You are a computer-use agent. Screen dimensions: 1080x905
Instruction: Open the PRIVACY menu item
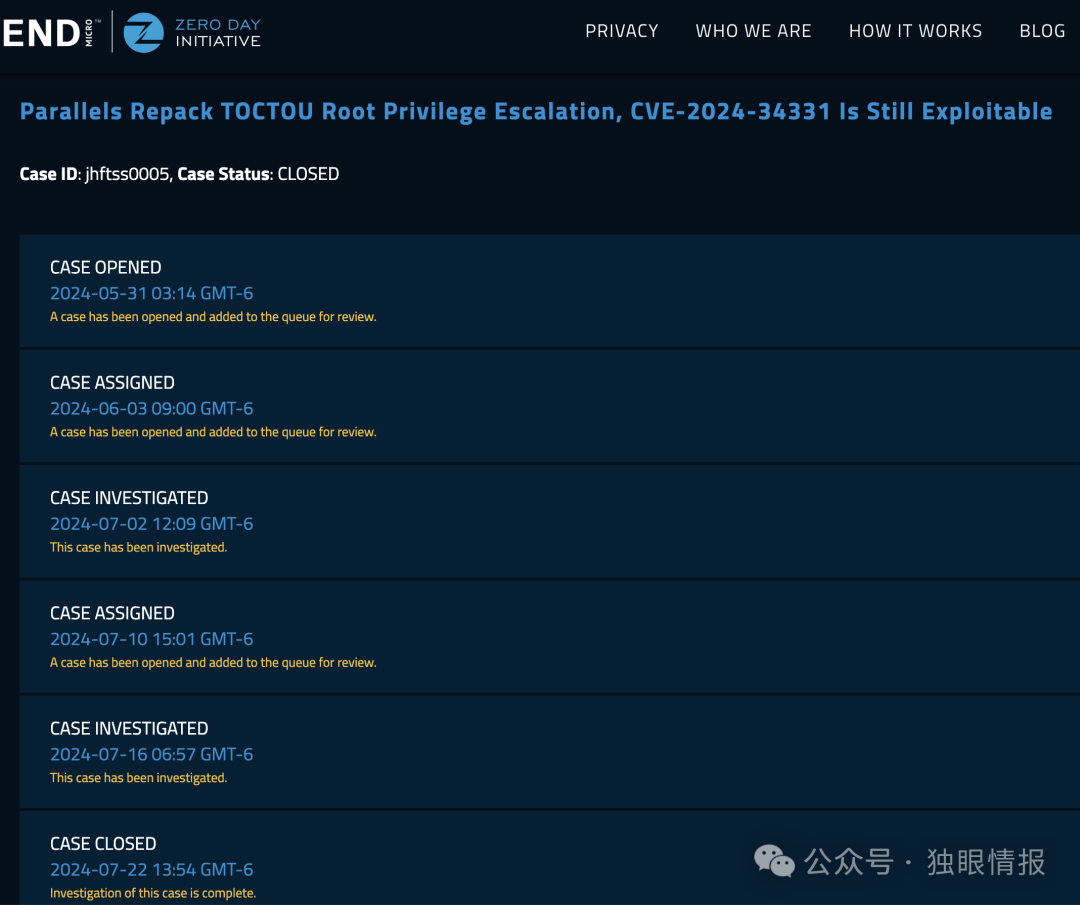point(621,31)
